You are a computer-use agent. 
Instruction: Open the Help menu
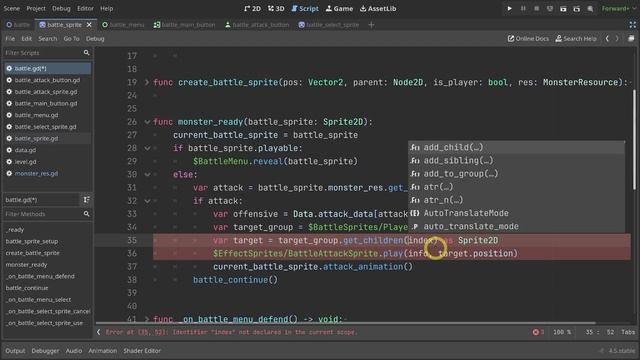point(107,8)
